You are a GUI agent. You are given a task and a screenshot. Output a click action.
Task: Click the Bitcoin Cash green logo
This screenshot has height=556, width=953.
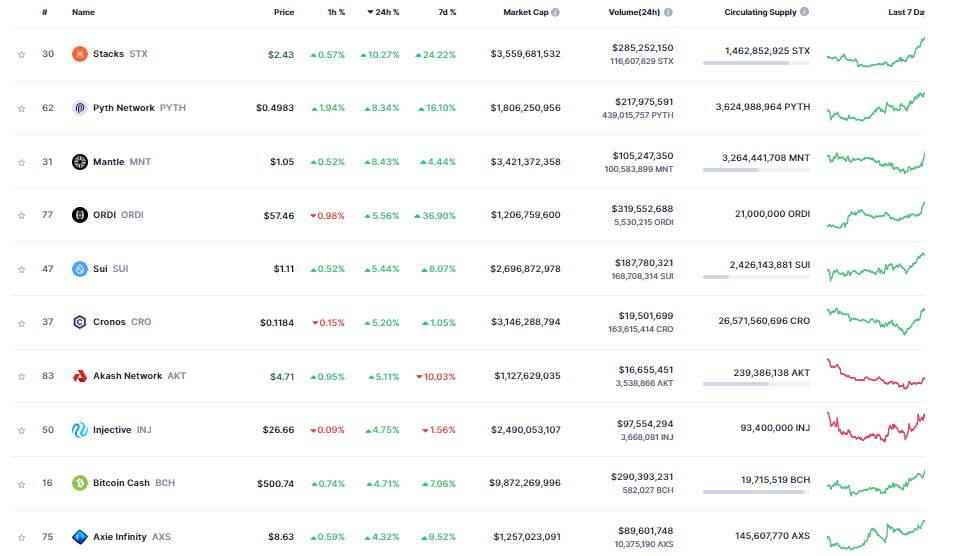tap(80, 483)
